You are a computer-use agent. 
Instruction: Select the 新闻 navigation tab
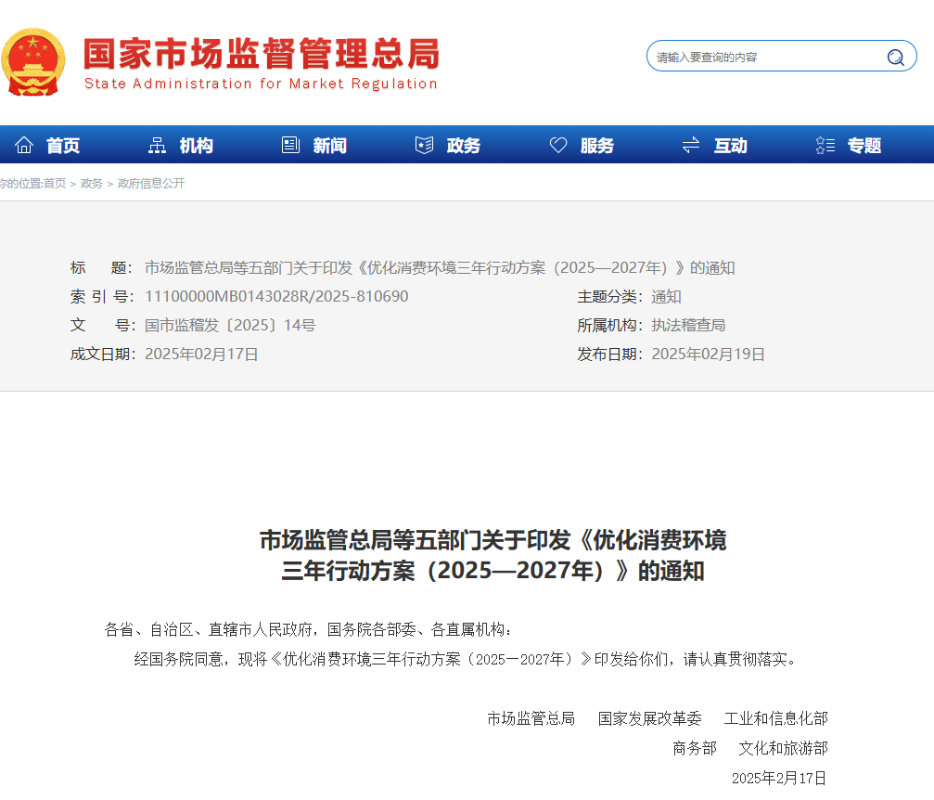click(x=330, y=146)
